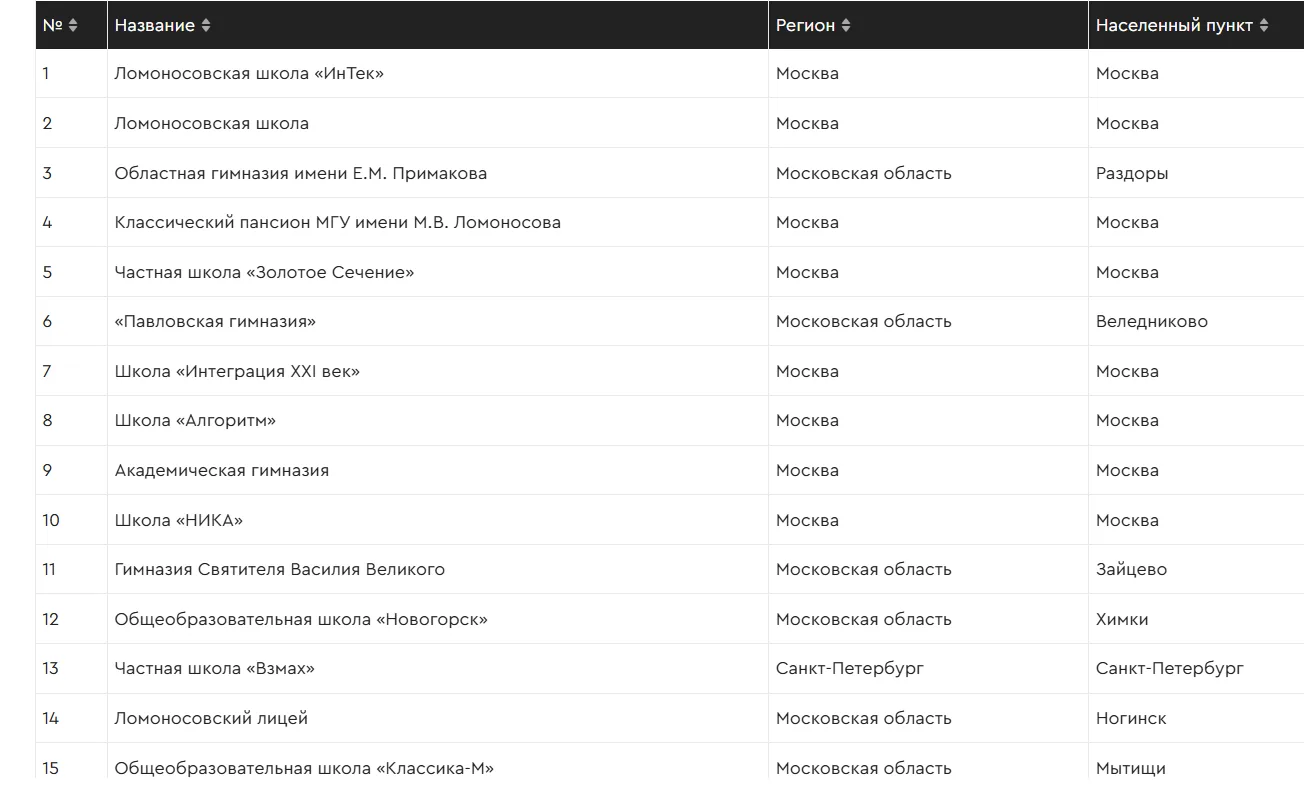
Task: Open row Ломоносовская школа «ИнТек»
Action: [x=669, y=74]
